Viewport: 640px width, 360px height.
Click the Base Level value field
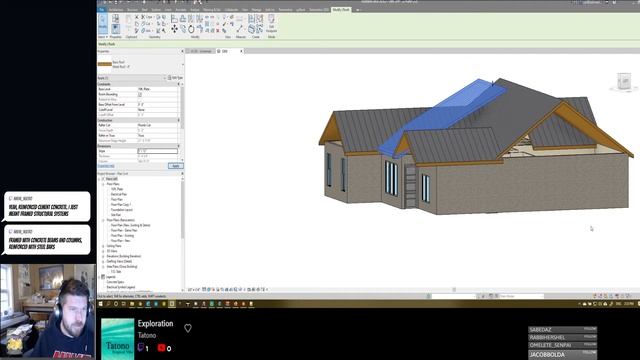tap(158, 89)
